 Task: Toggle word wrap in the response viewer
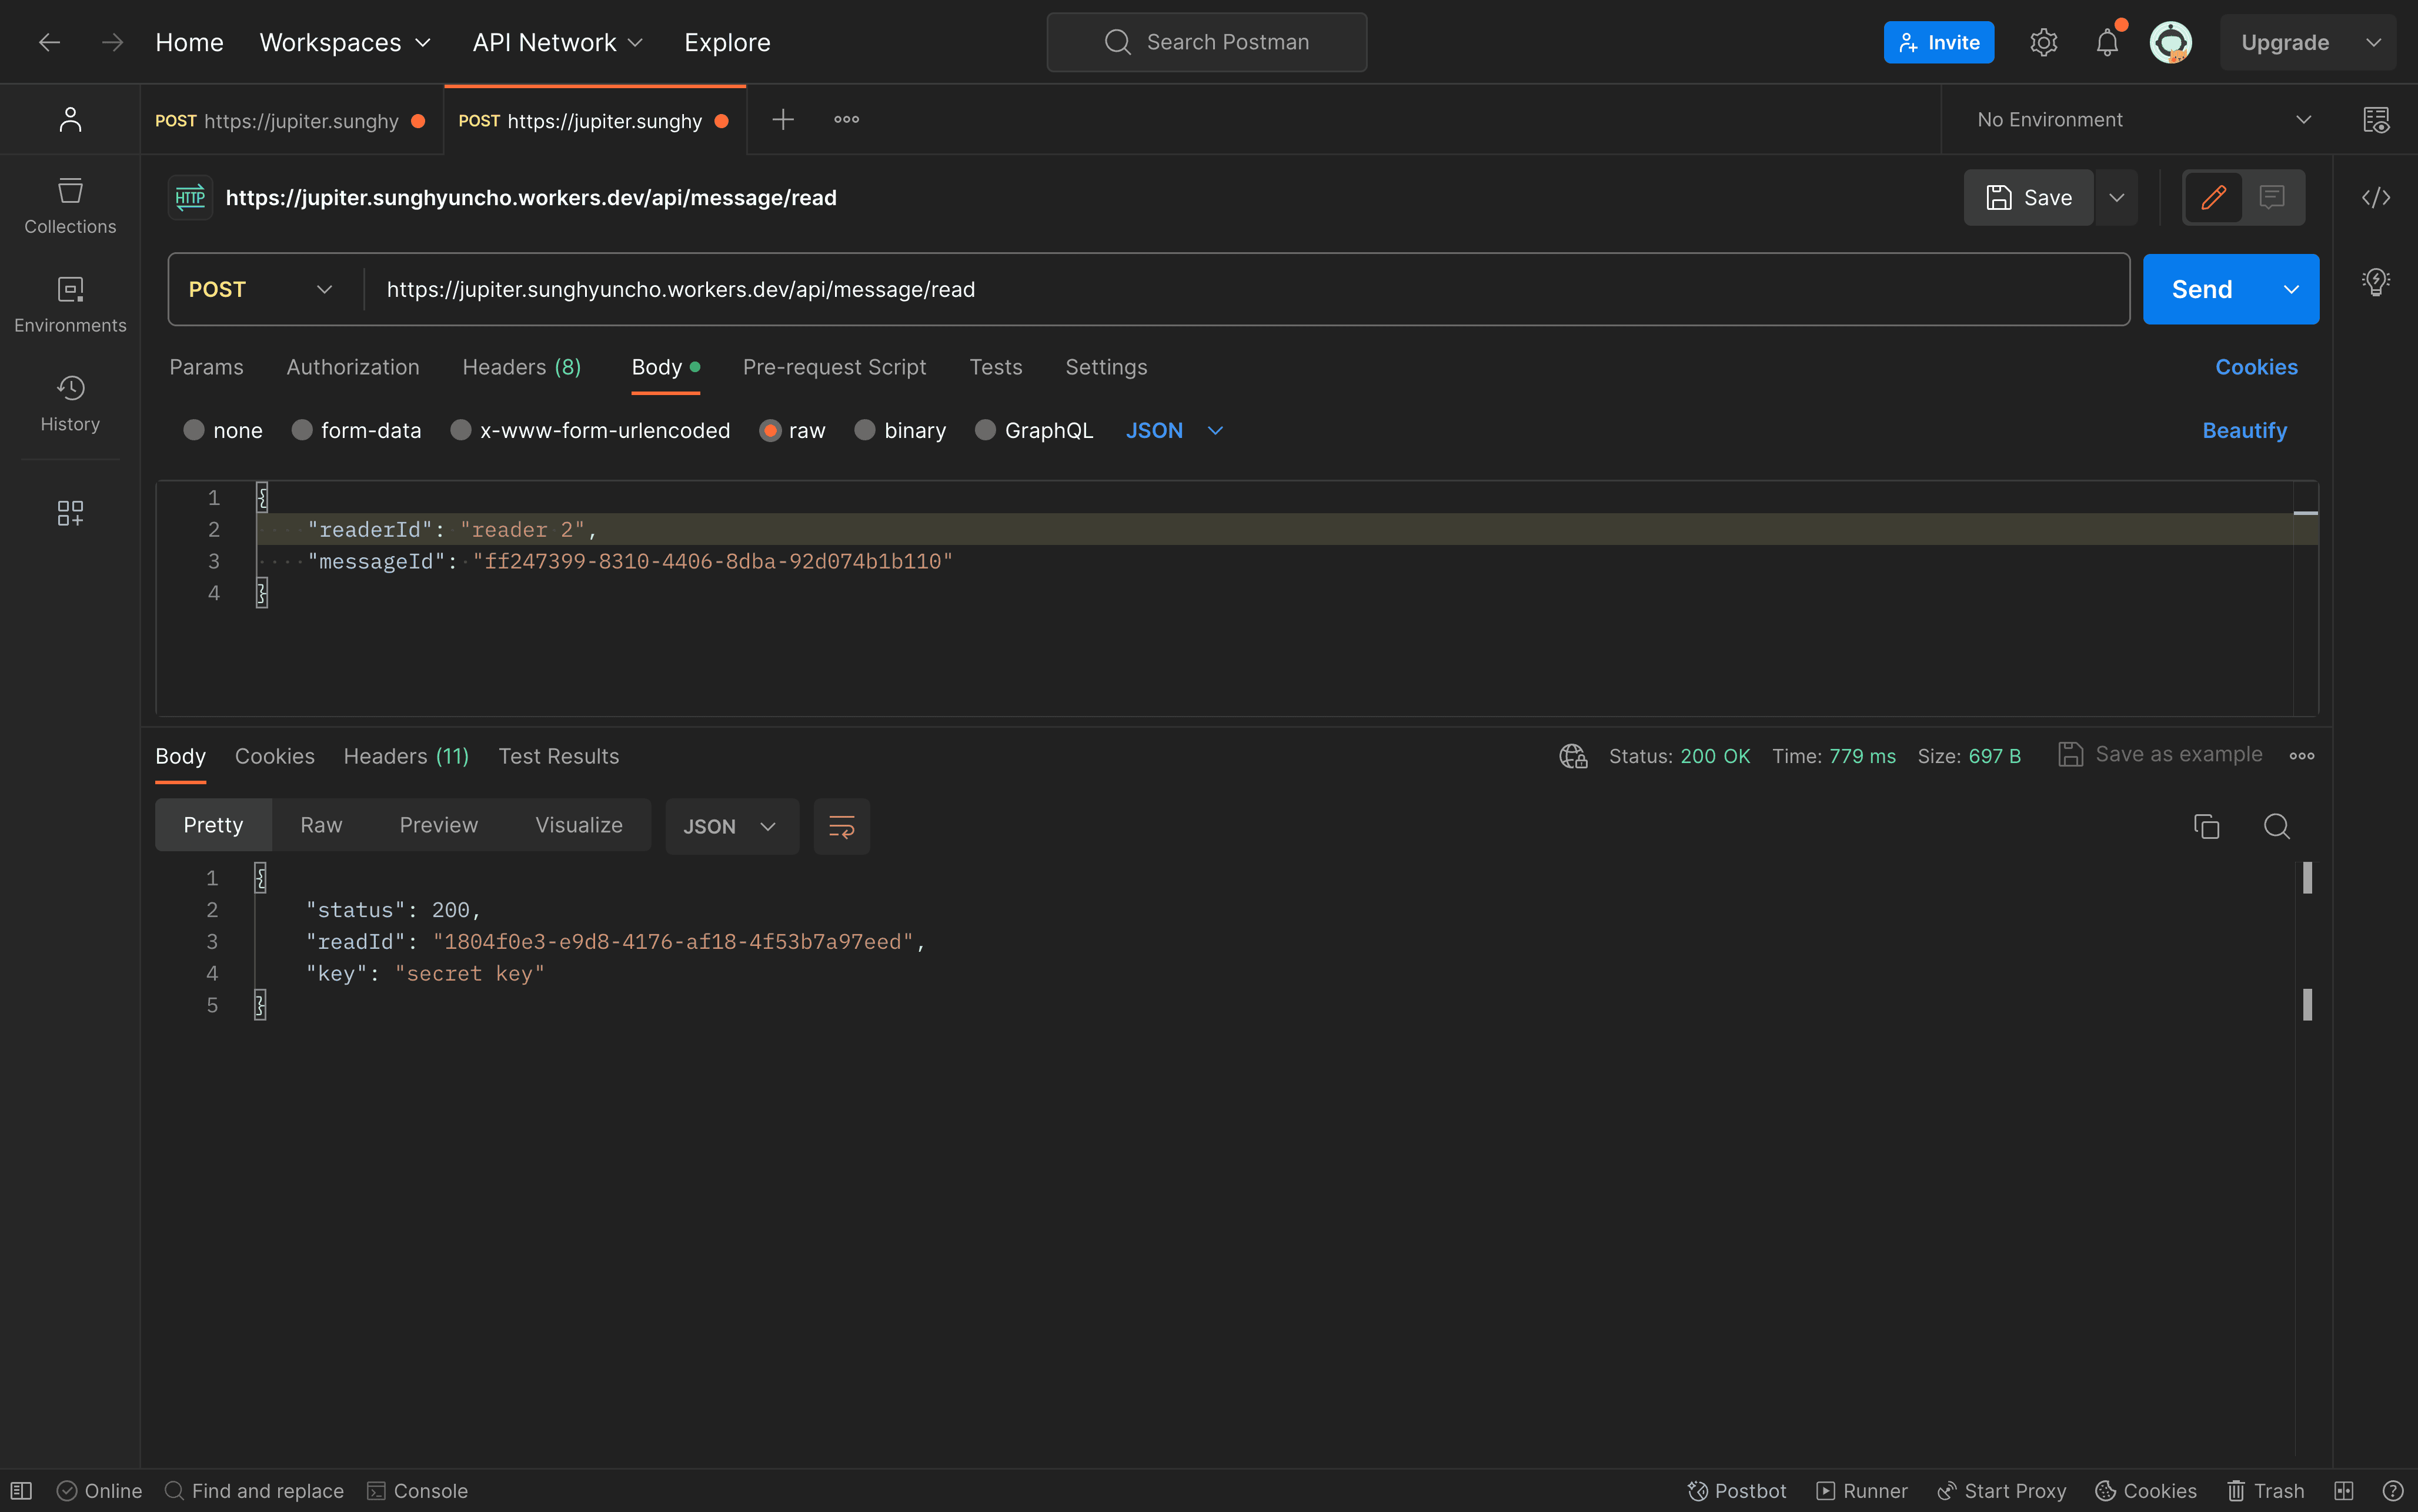click(x=841, y=826)
